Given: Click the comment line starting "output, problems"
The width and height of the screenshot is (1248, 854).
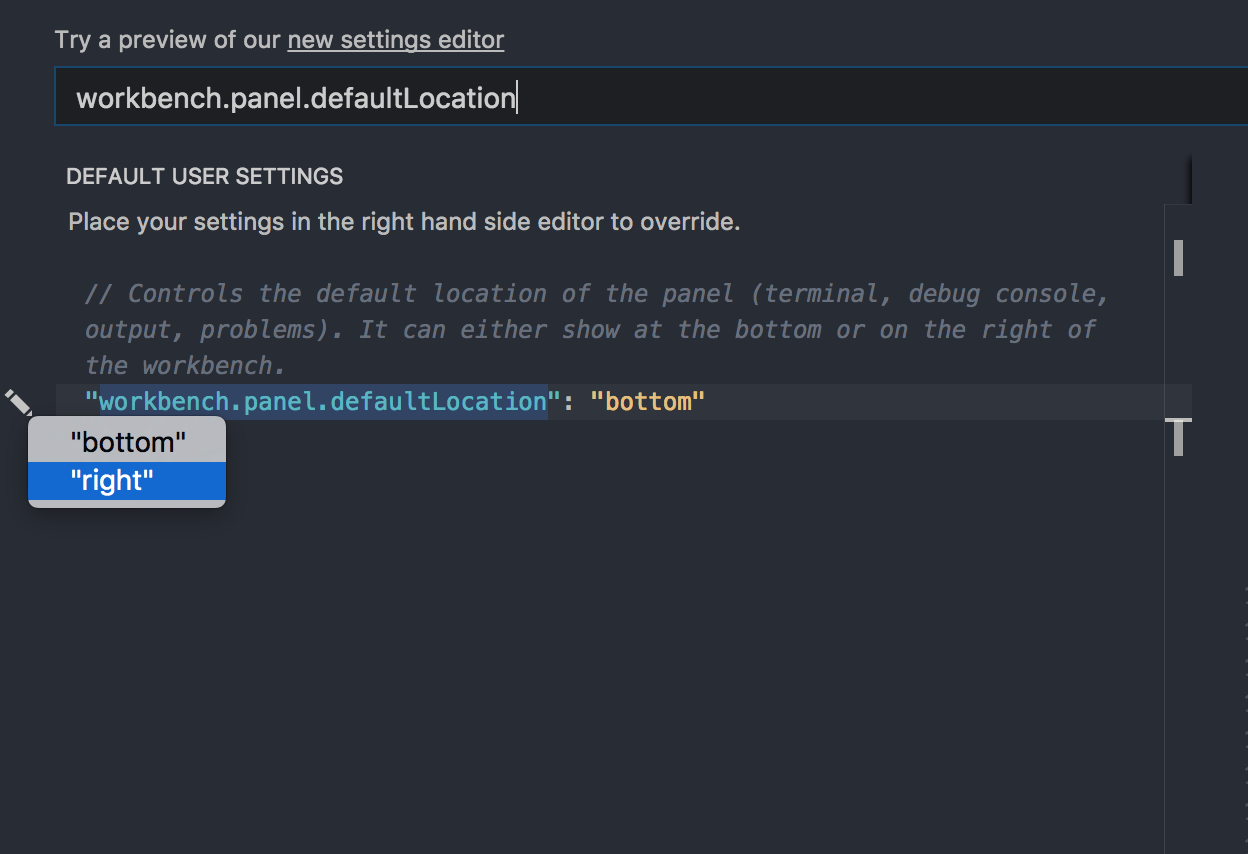Looking at the screenshot, I should pos(590,330).
